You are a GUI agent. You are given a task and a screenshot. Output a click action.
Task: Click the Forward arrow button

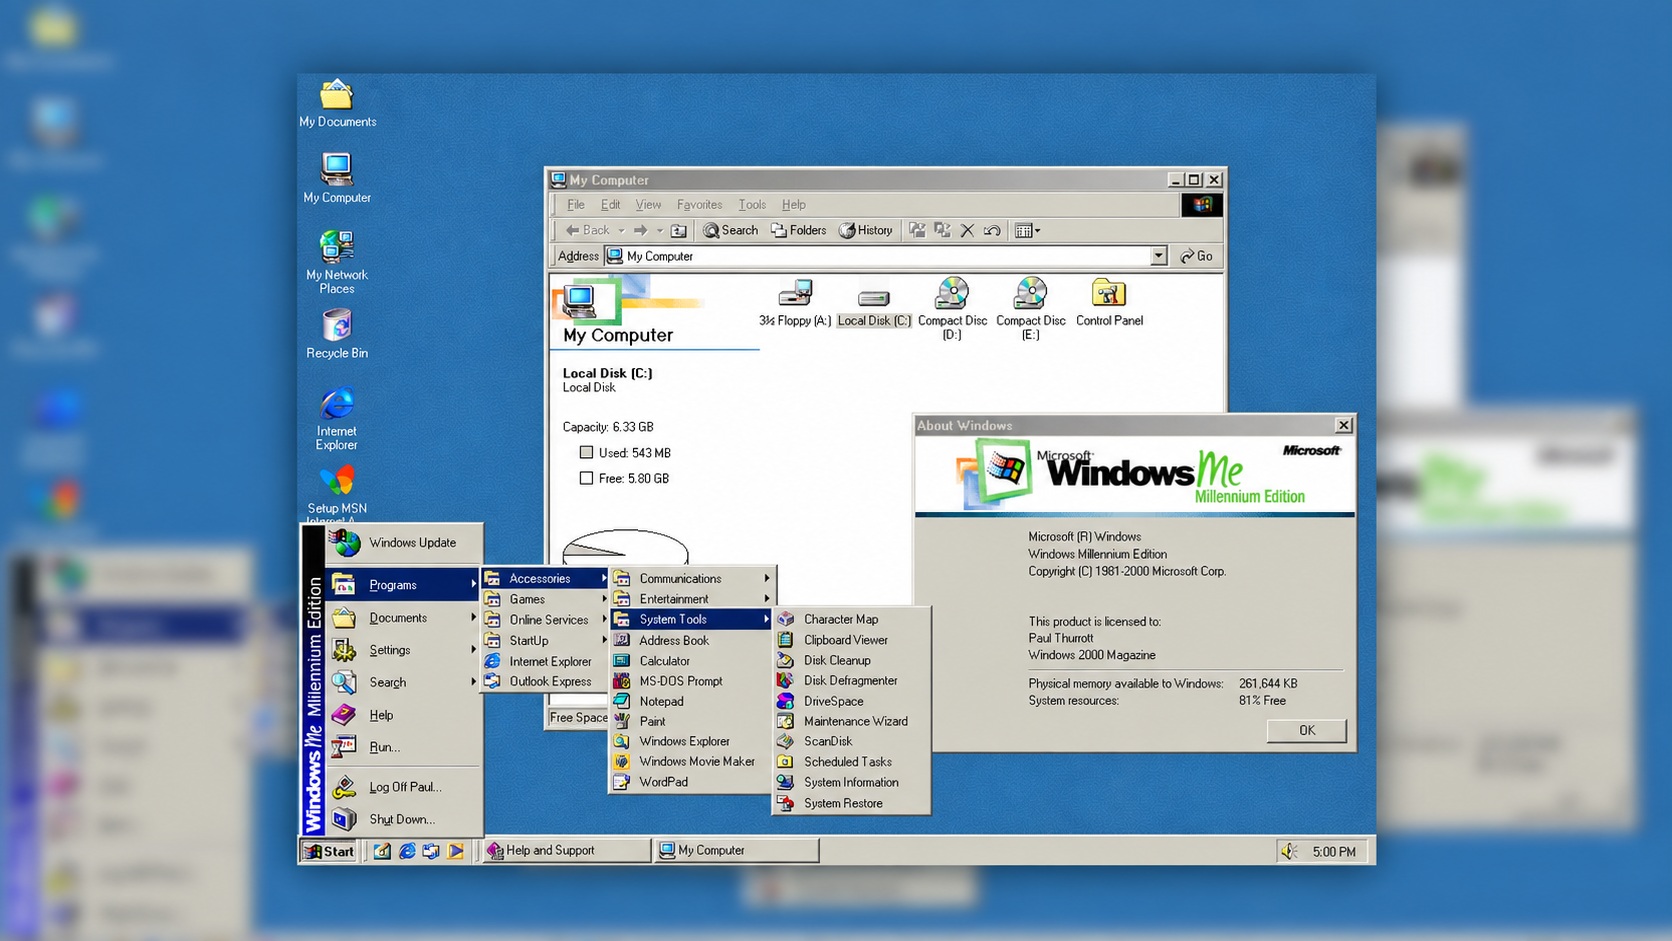(x=640, y=231)
